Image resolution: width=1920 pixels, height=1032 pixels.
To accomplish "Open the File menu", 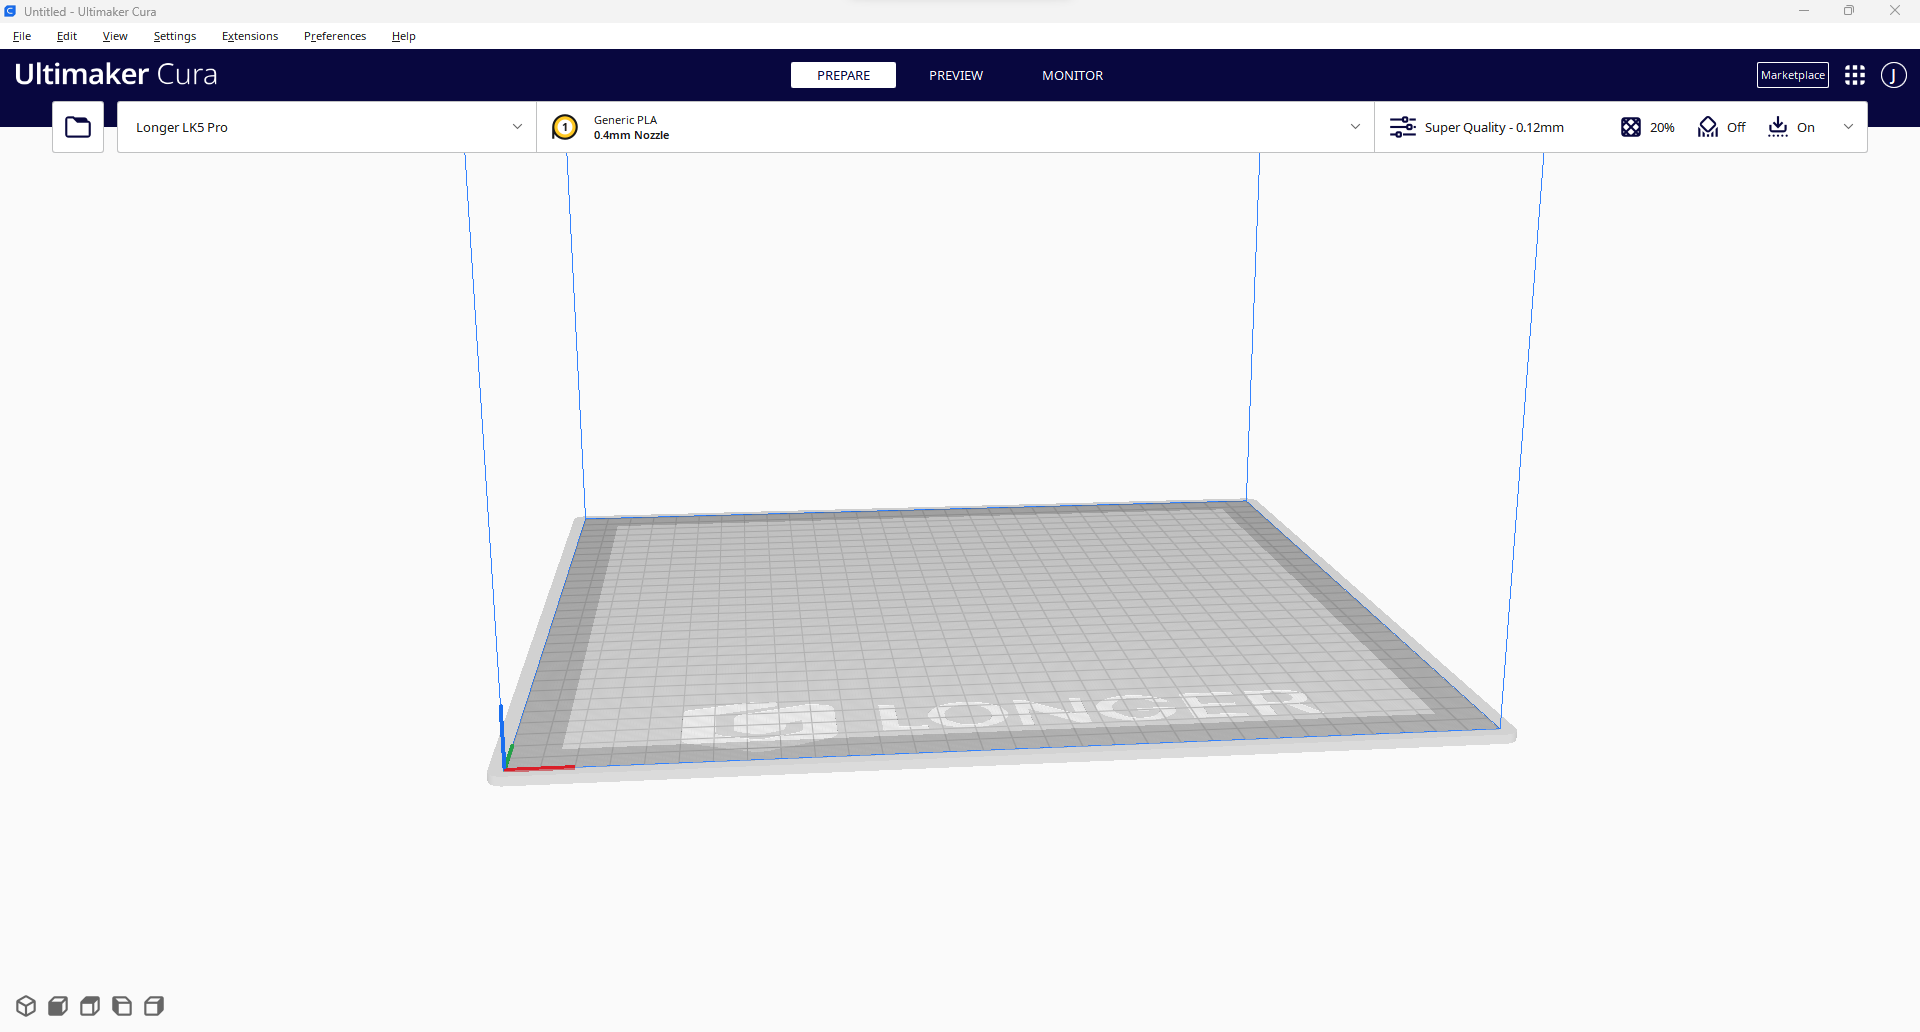I will click(x=22, y=36).
